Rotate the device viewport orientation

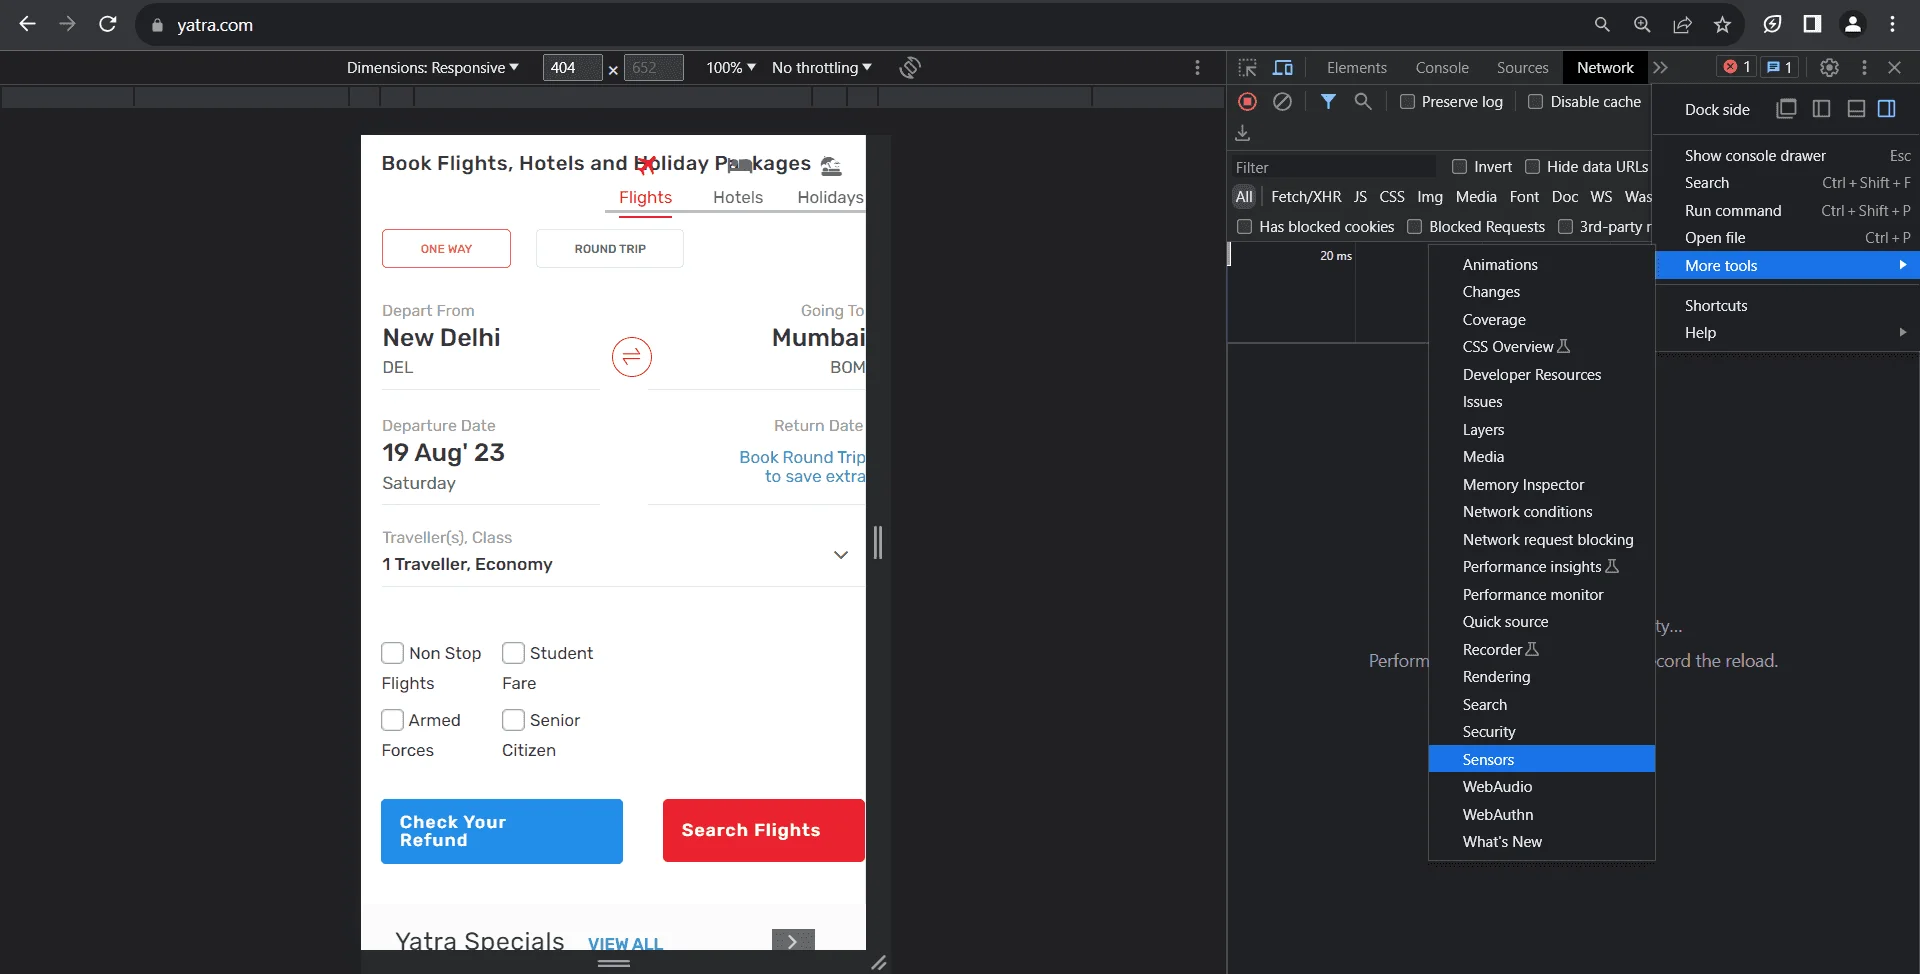coord(910,67)
